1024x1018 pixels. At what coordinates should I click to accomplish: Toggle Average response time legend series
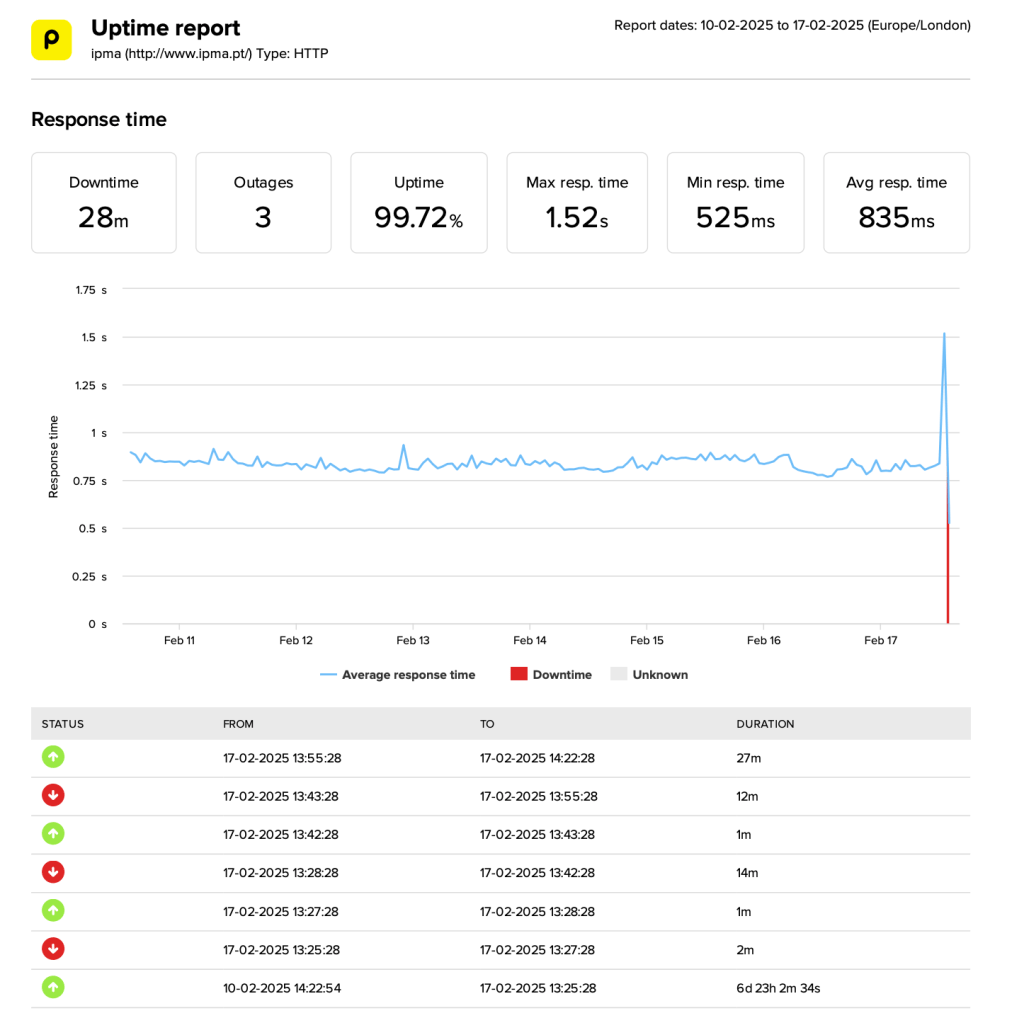click(398, 675)
